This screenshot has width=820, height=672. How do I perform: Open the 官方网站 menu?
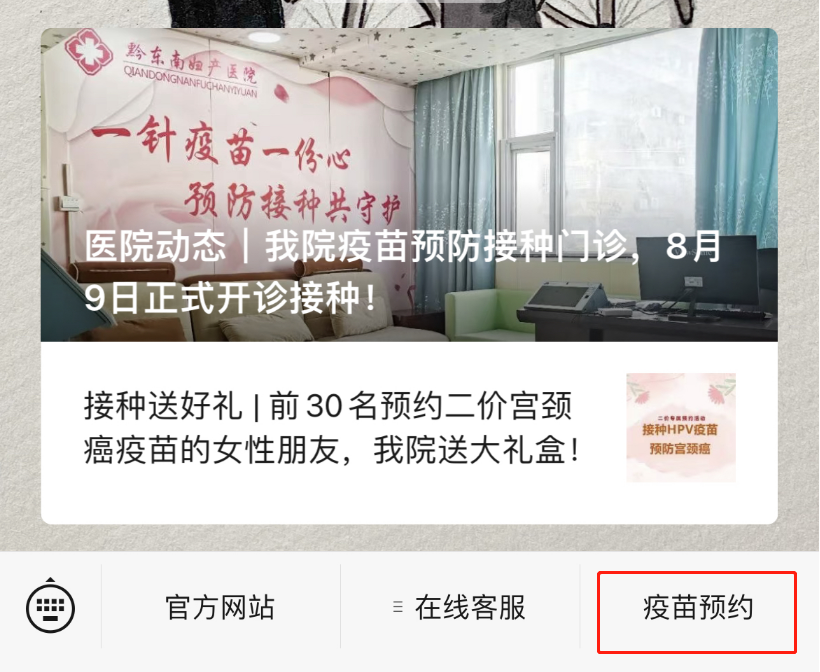tap(220, 608)
